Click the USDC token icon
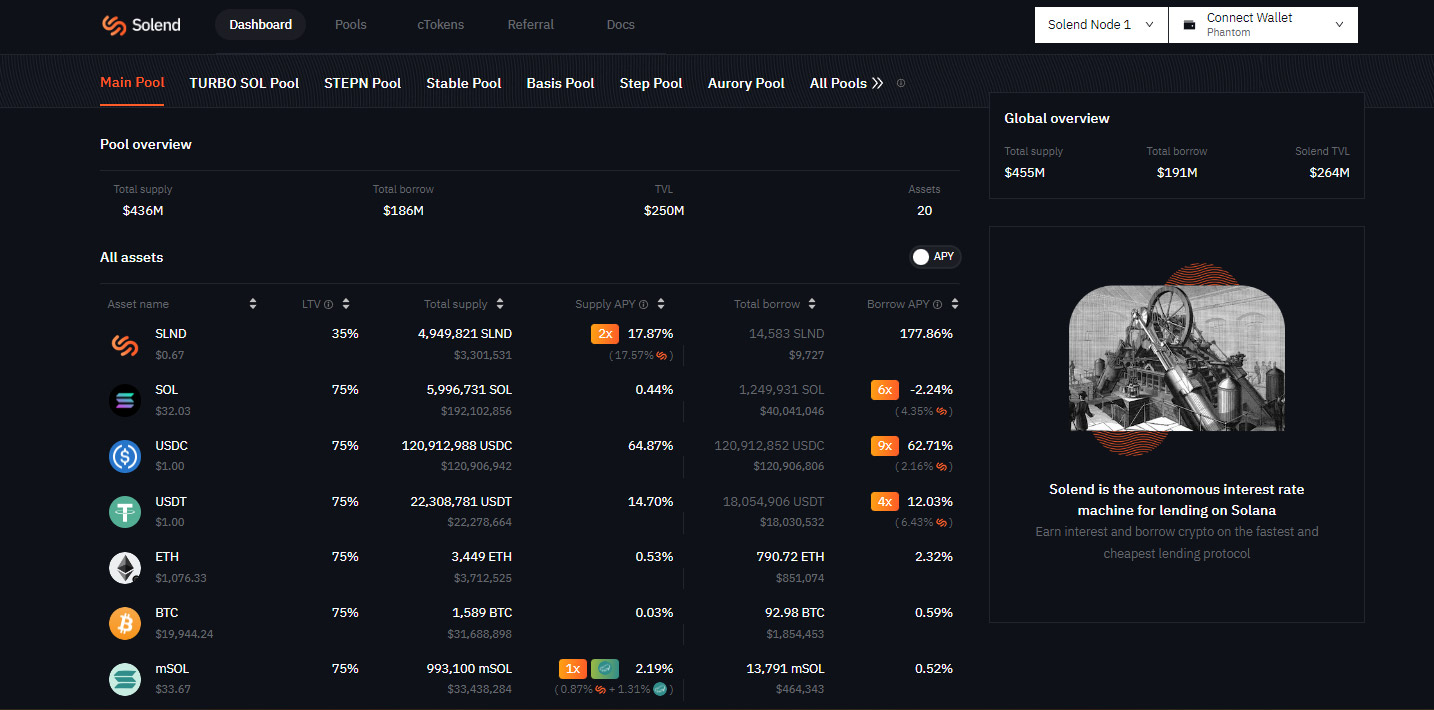The height and width of the screenshot is (710, 1434). [x=125, y=456]
